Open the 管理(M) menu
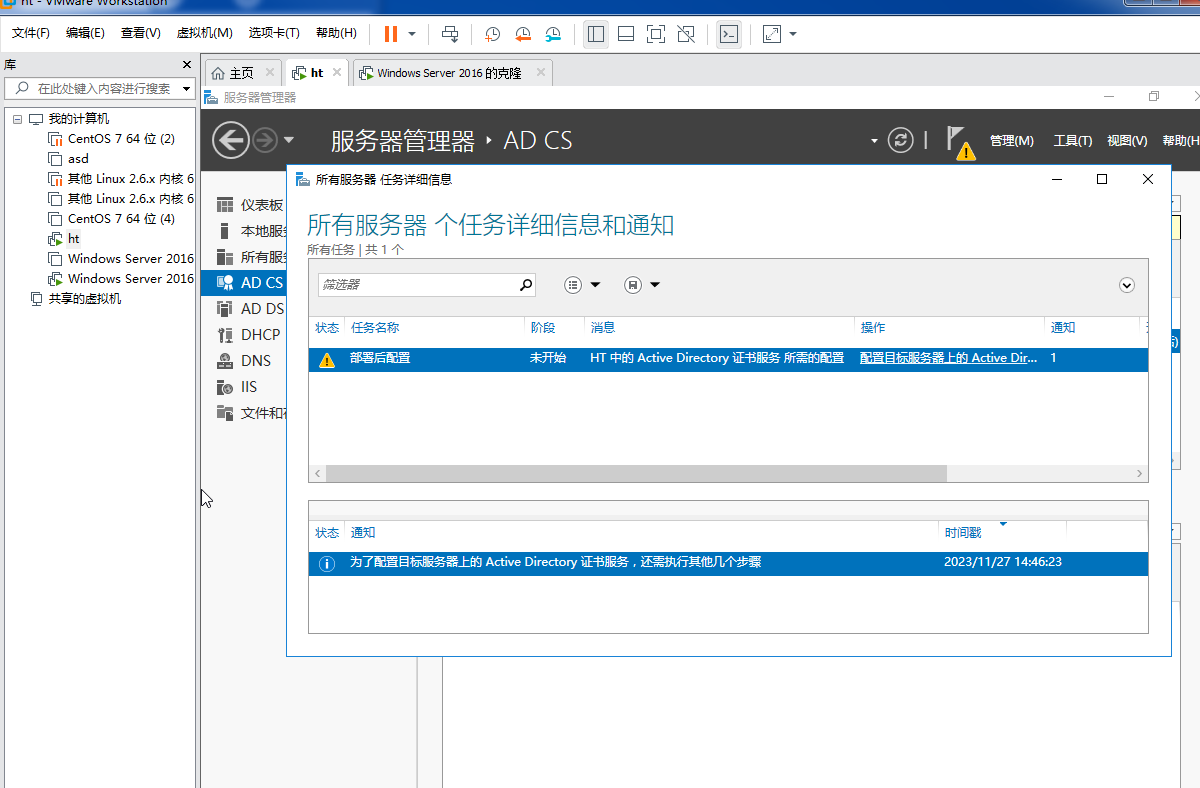Image resolution: width=1200 pixels, height=788 pixels. [x=1011, y=141]
